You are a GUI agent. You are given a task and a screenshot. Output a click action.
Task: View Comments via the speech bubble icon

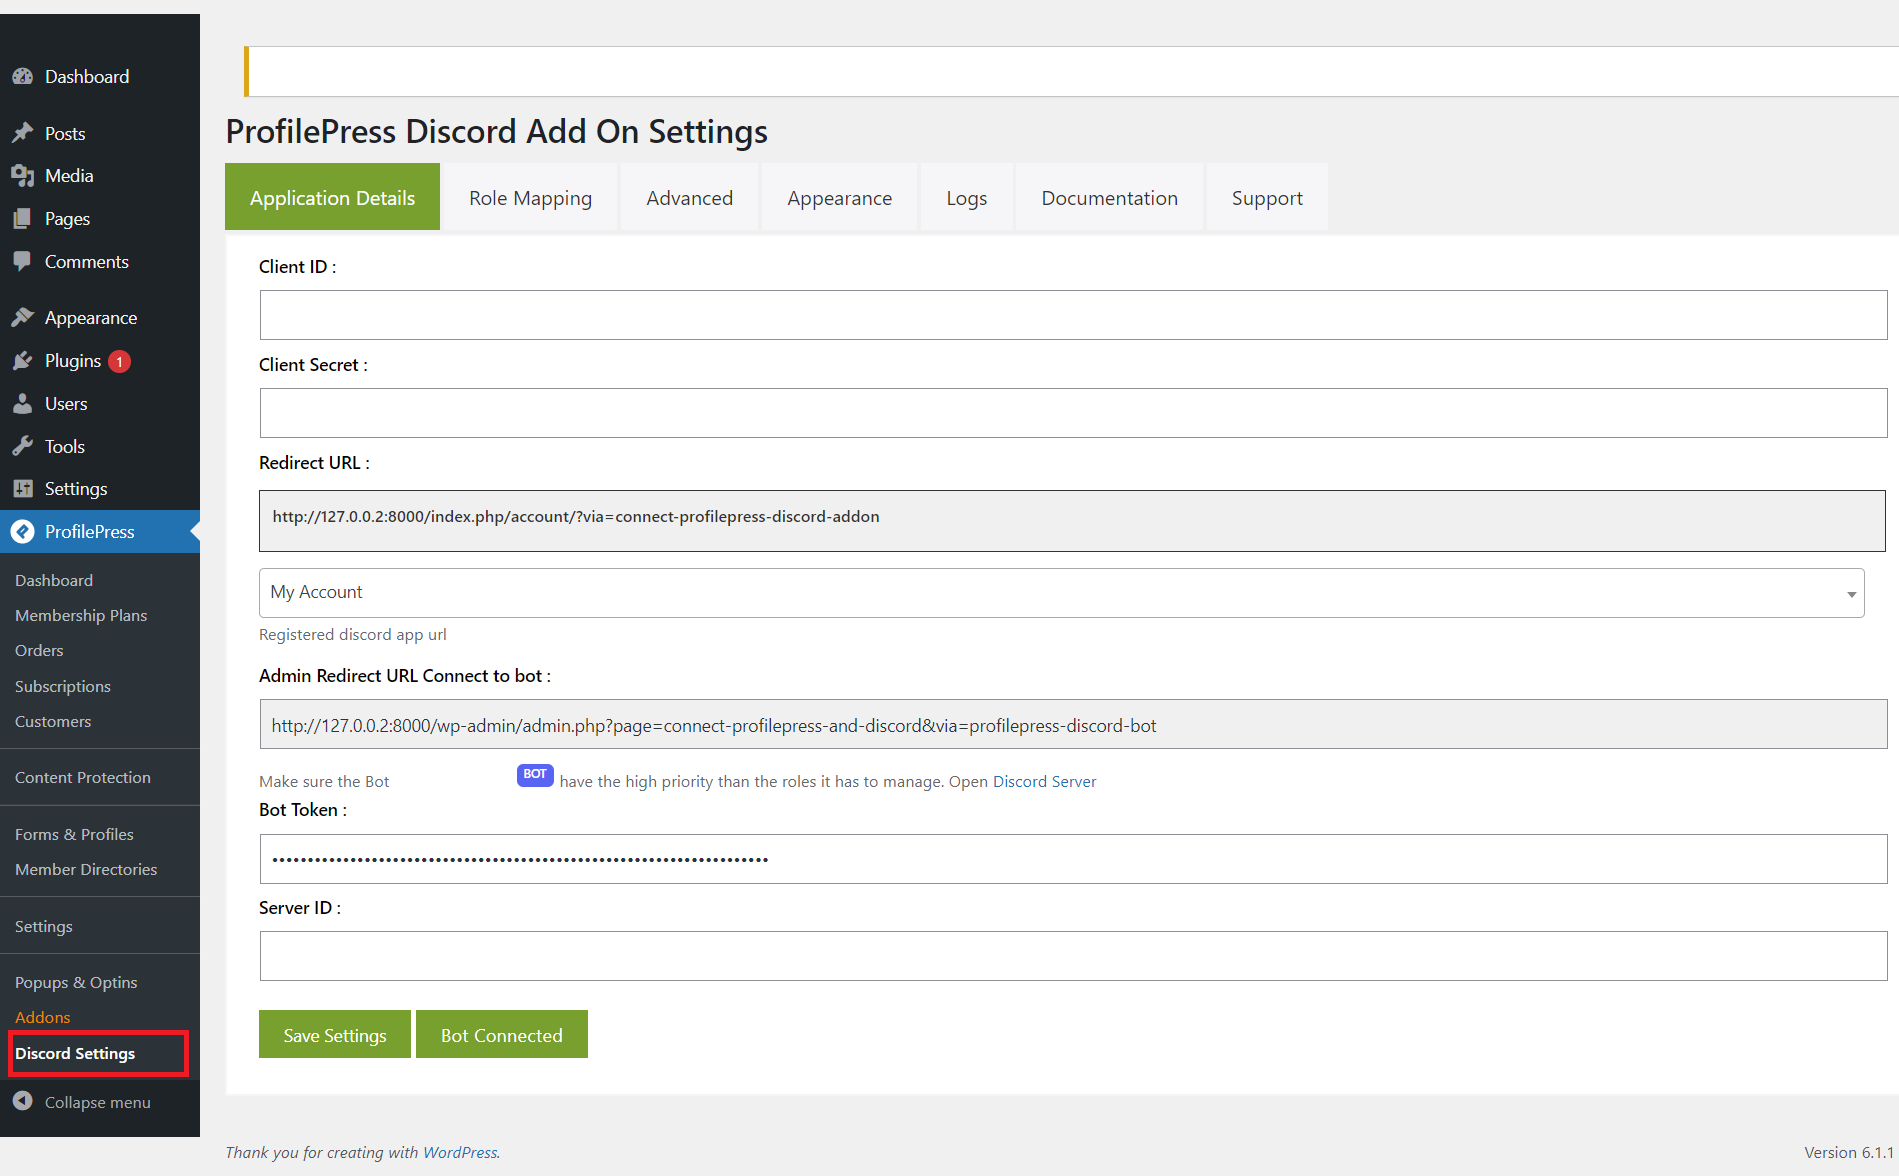click(24, 261)
